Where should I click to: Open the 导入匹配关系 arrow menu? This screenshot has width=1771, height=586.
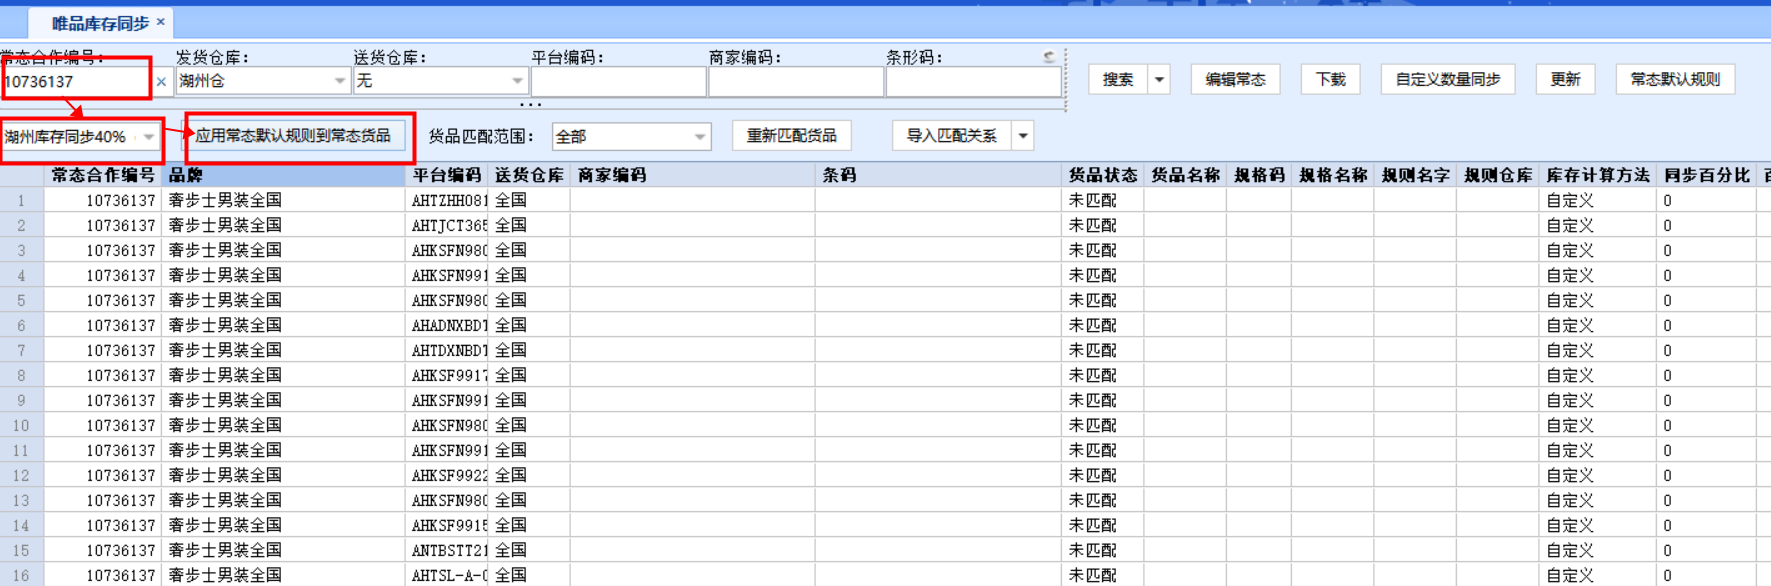point(1022,136)
